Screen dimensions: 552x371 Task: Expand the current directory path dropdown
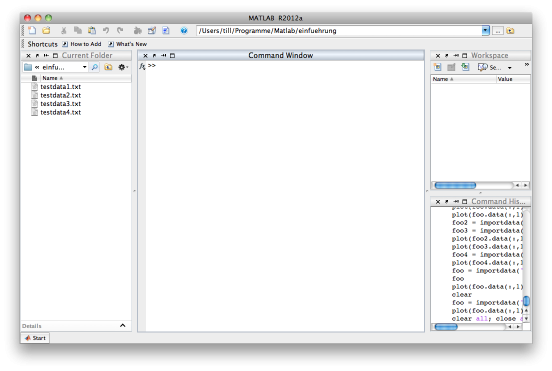(x=485, y=31)
